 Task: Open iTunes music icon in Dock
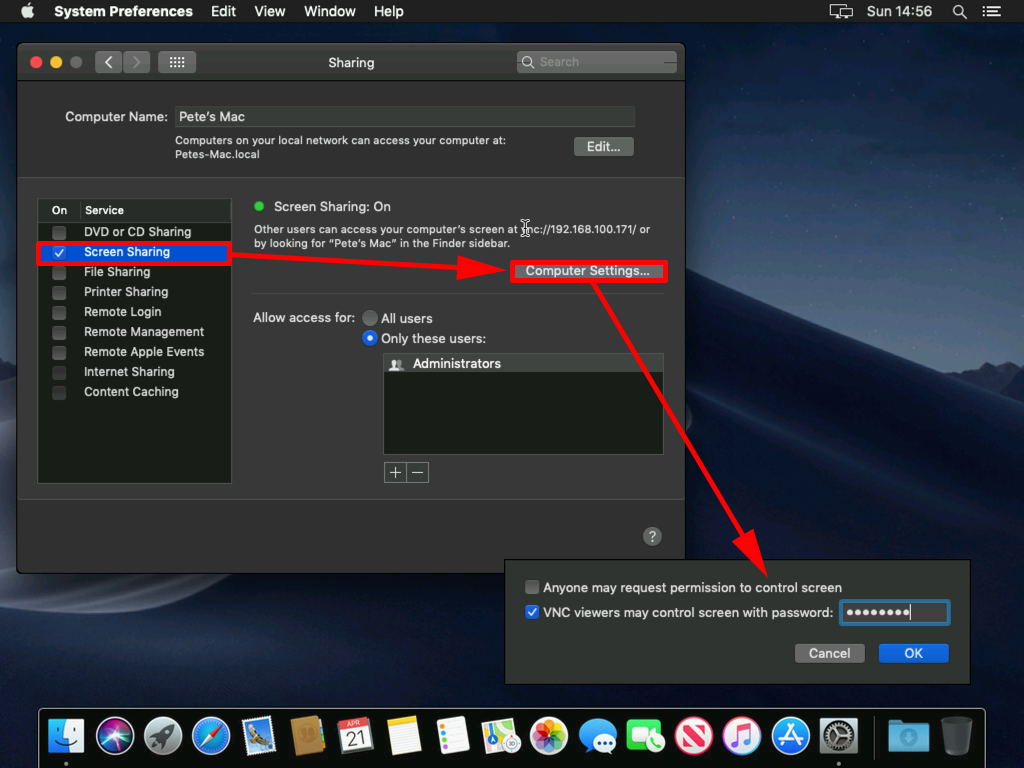(x=742, y=735)
